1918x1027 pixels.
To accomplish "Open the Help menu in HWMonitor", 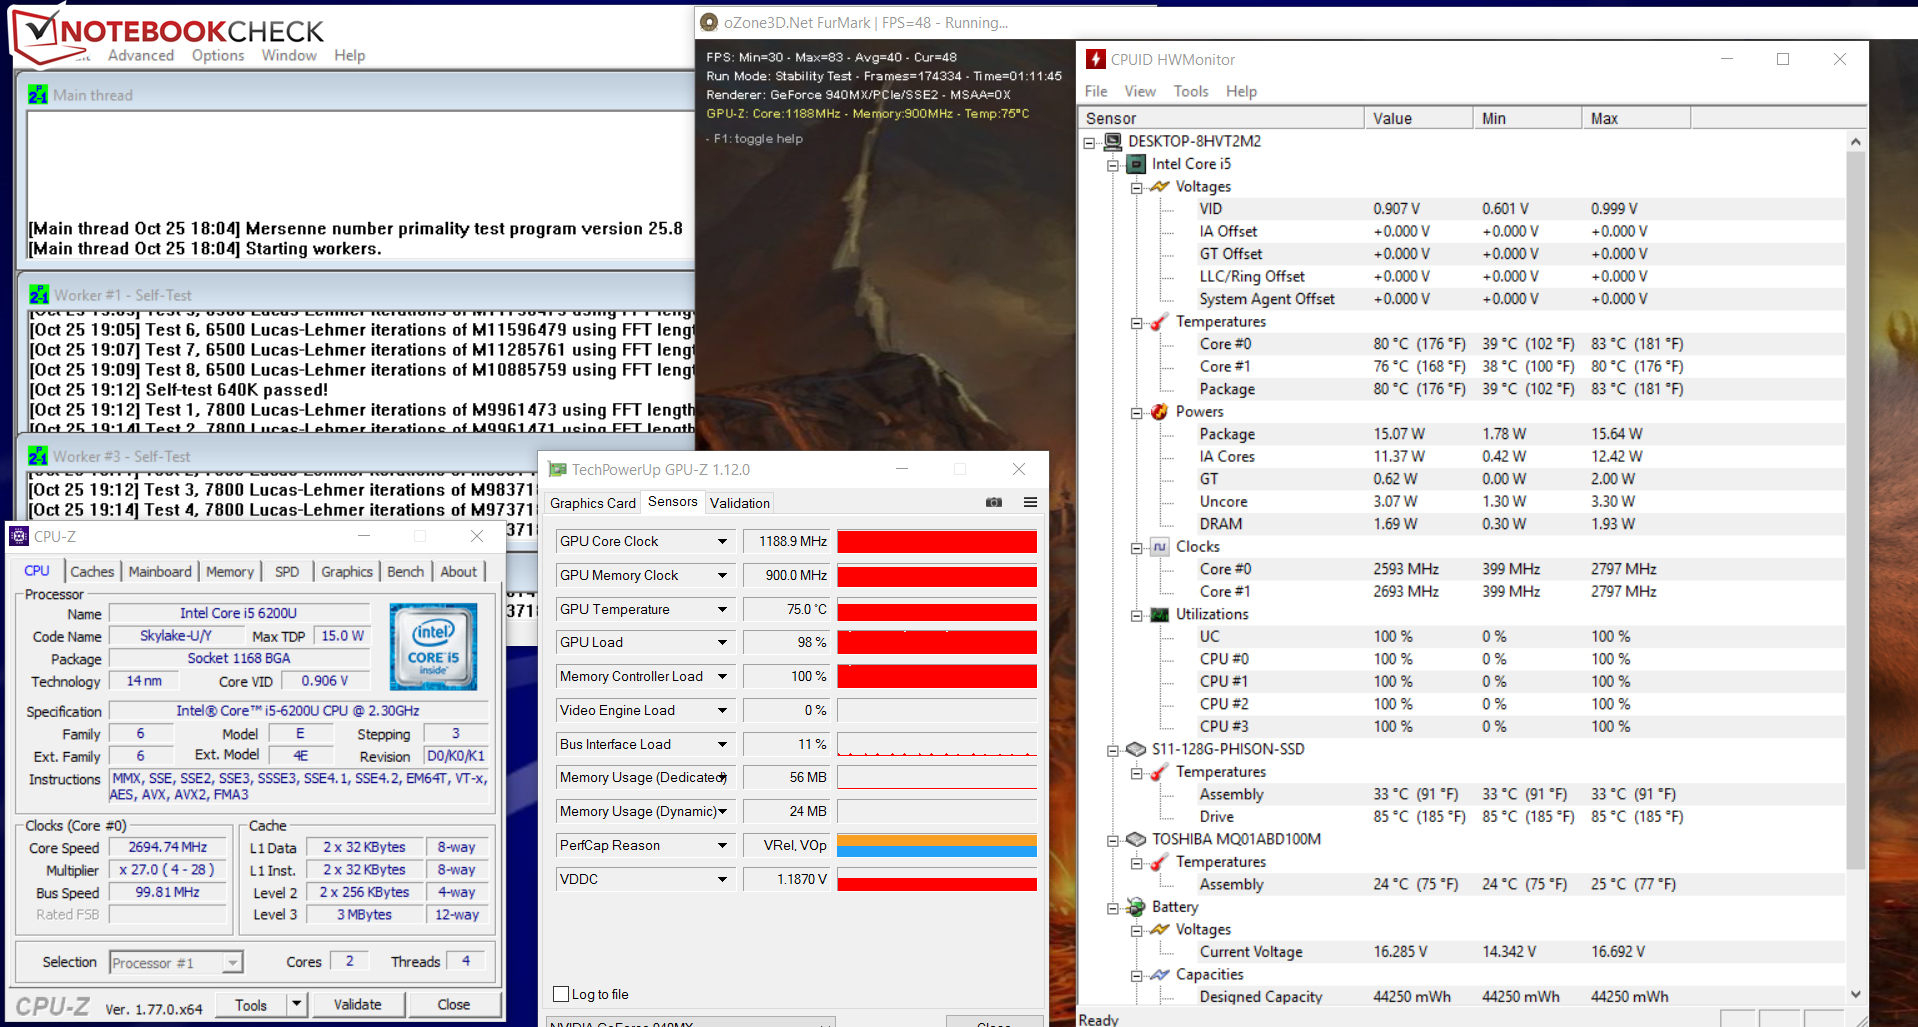I will click(1241, 91).
